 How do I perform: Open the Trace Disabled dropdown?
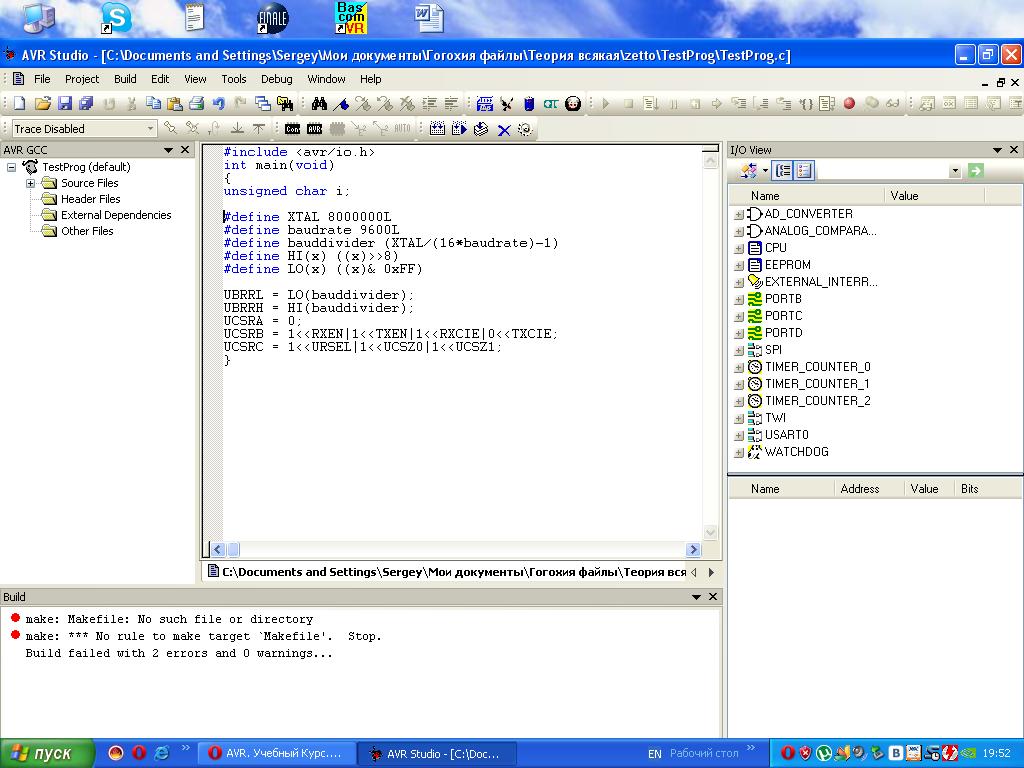(x=151, y=129)
